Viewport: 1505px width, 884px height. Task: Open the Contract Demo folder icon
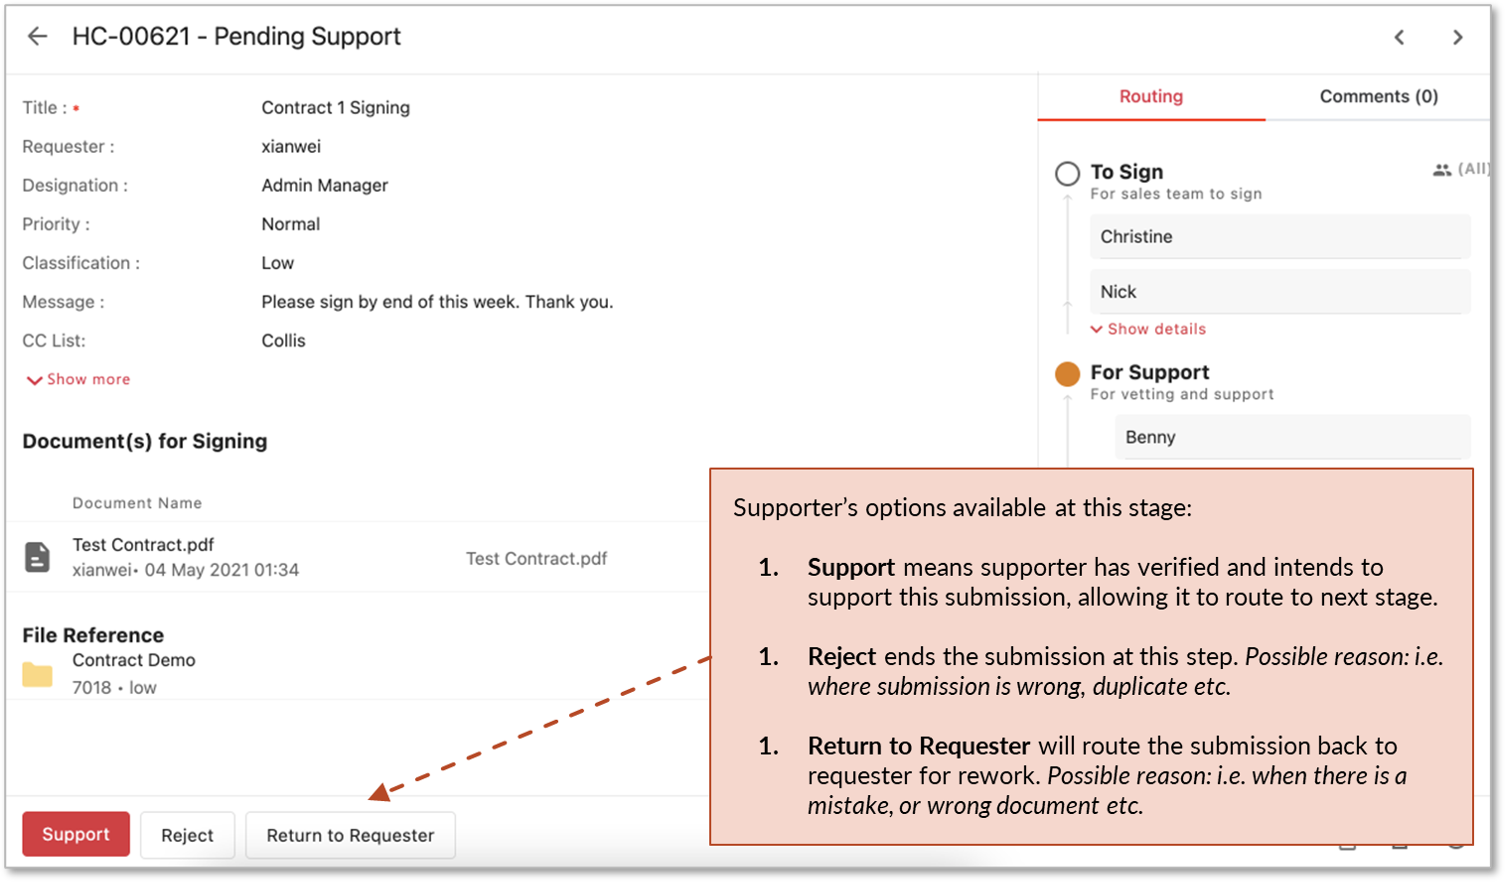[x=37, y=675]
